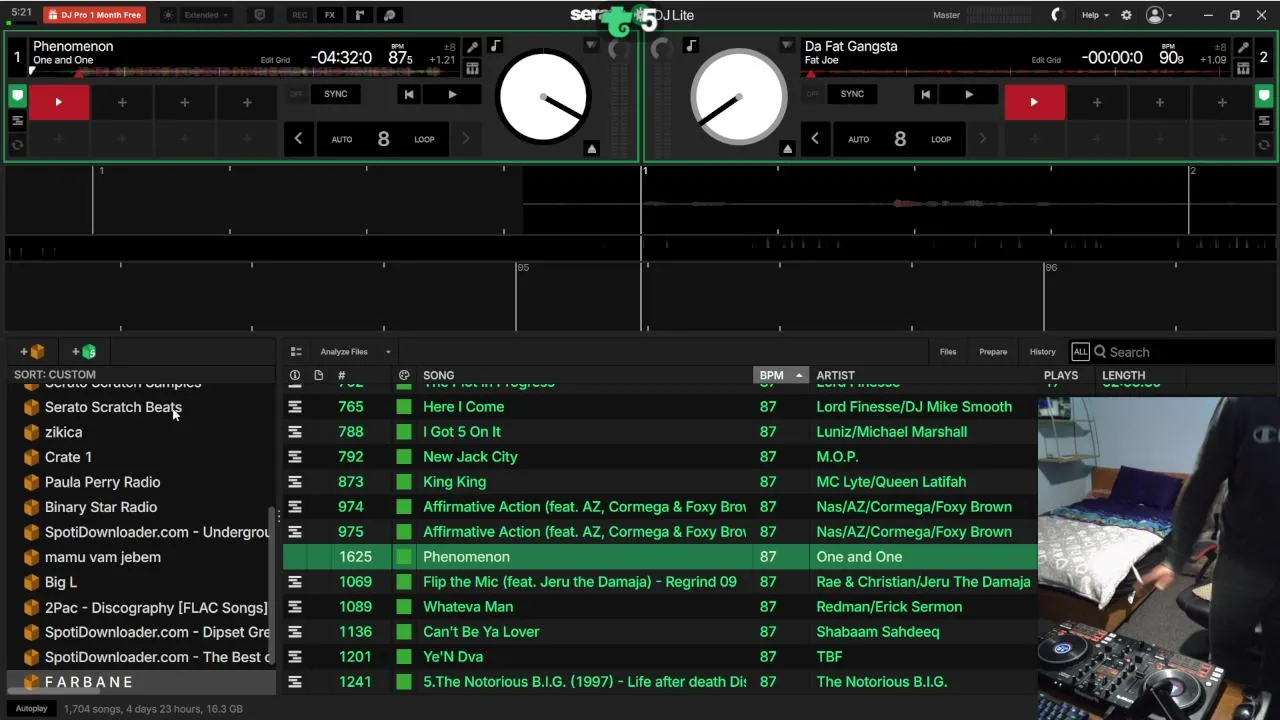Open the ALL search filter dropdown
The height and width of the screenshot is (720, 1280).
1080,352
